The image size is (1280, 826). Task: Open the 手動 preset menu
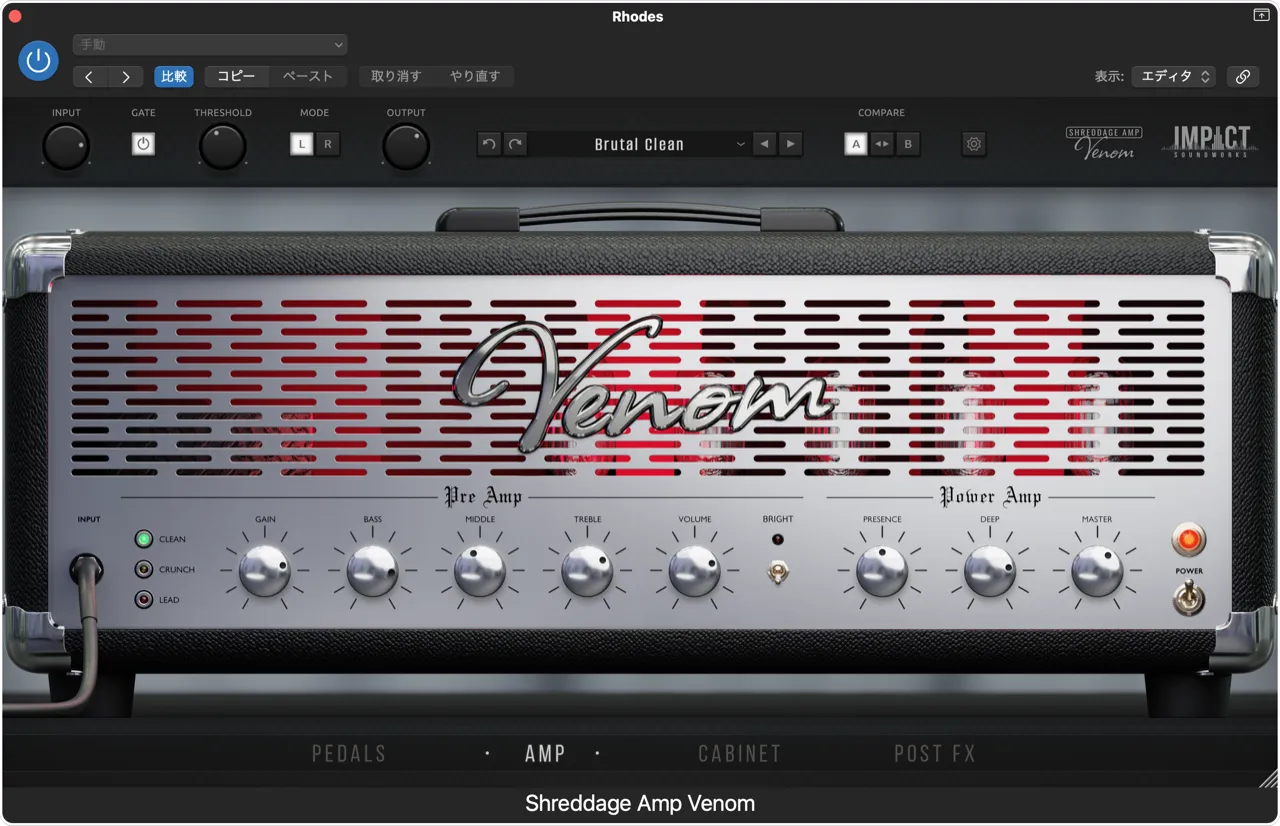tap(210, 45)
